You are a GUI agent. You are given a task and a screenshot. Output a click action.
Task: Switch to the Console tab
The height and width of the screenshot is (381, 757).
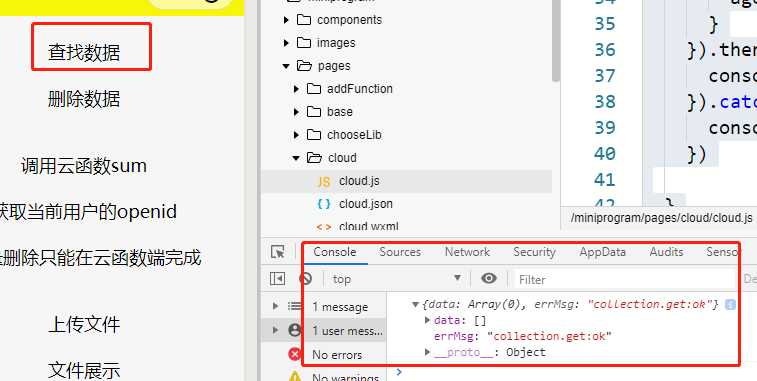tap(335, 252)
